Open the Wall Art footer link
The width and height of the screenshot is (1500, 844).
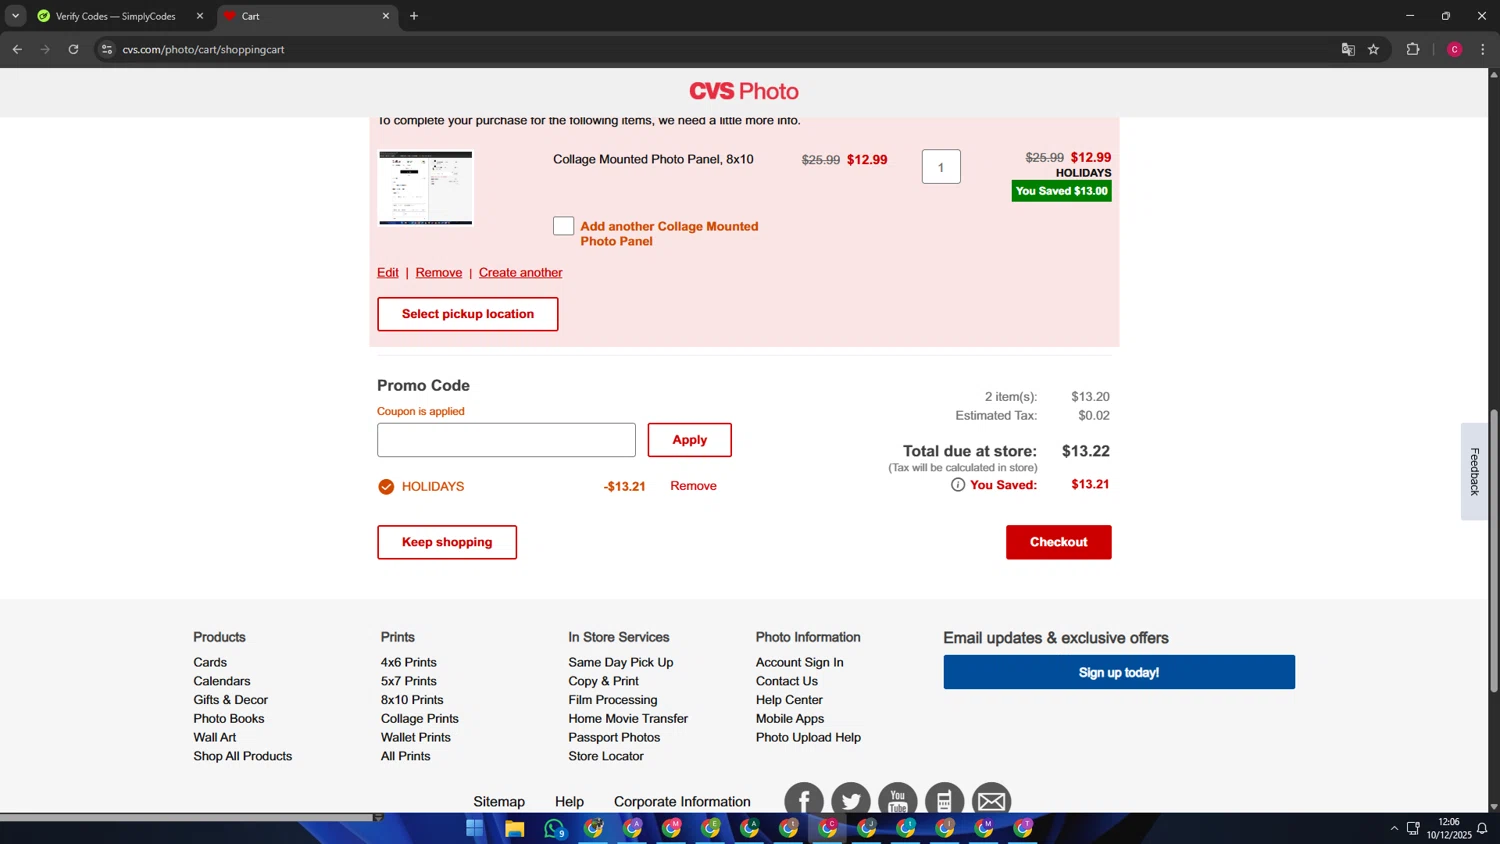click(215, 737)
